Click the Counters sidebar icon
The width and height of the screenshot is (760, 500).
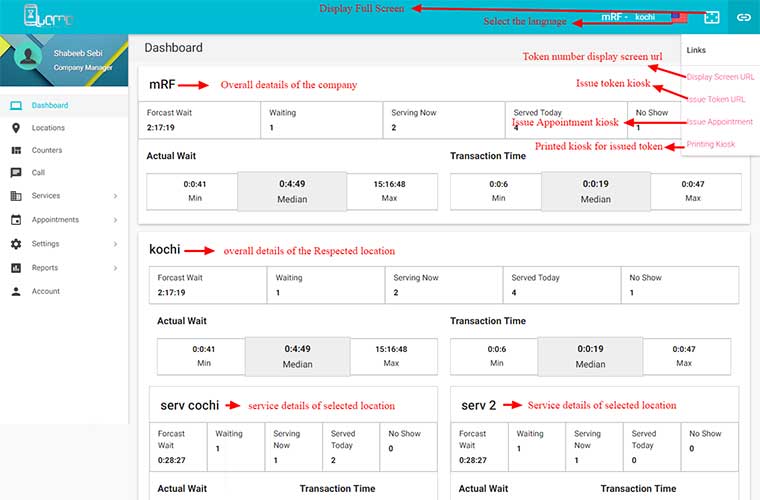[x=16, y=150]
